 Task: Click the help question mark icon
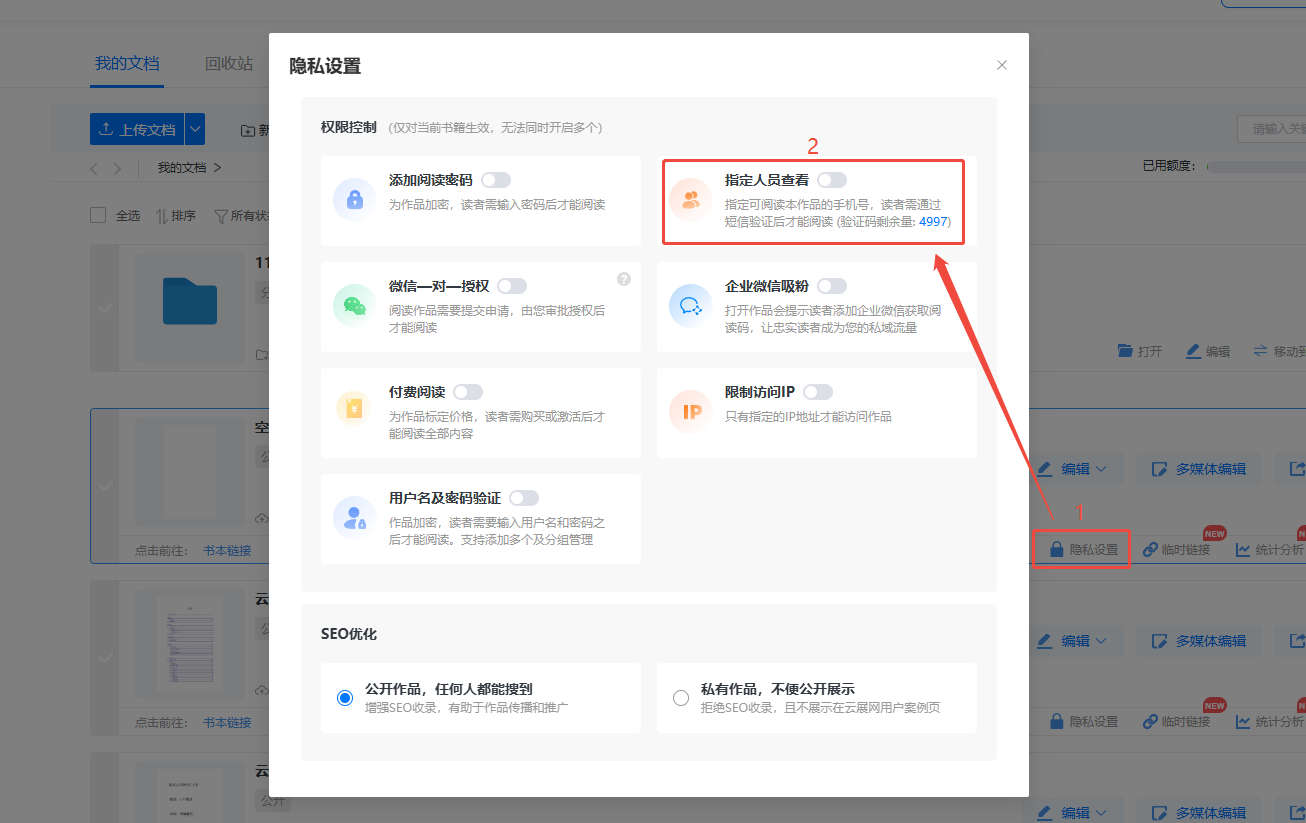[624, 279]
